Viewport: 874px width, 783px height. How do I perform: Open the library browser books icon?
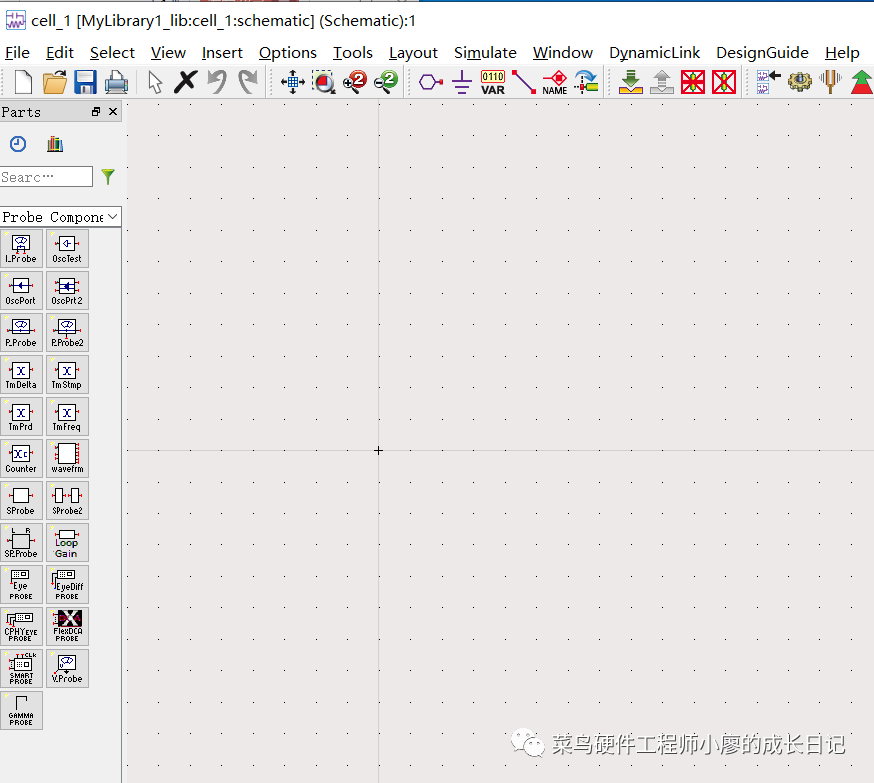(55, 144)
